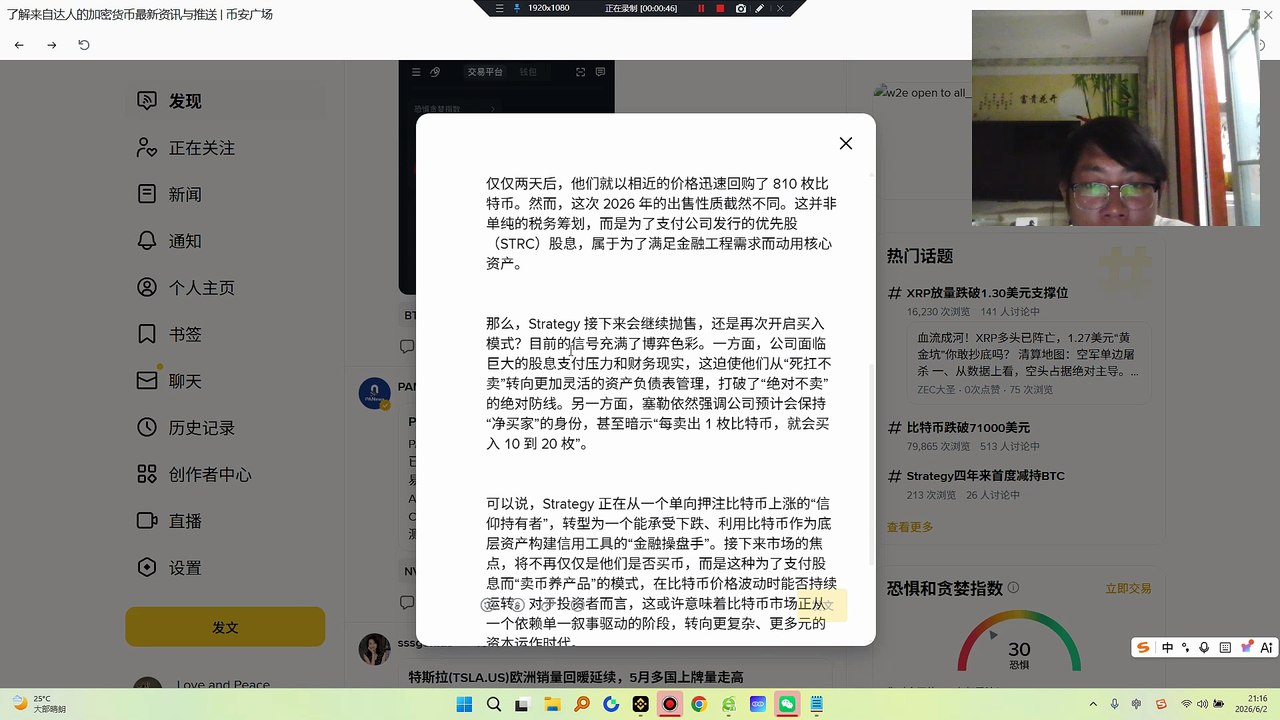Image resolution: width=1280 pixels, height=720 pixels.
Task: Open Windows taskbar search
Action: coord(493,704)
